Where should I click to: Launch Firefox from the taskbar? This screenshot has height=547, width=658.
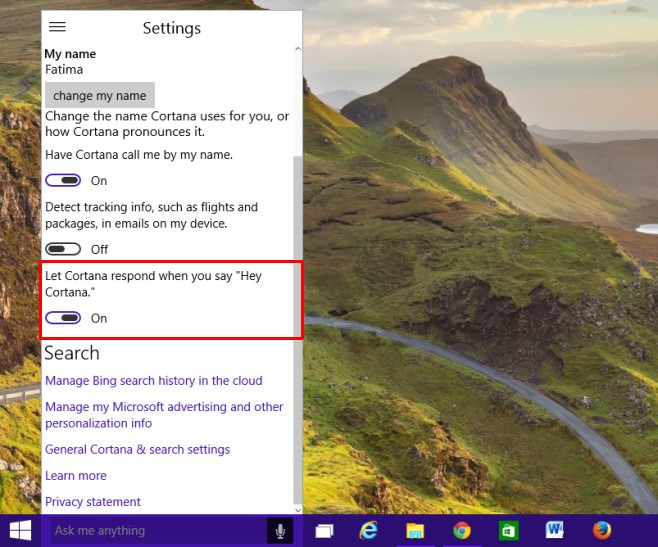(602, 530)
